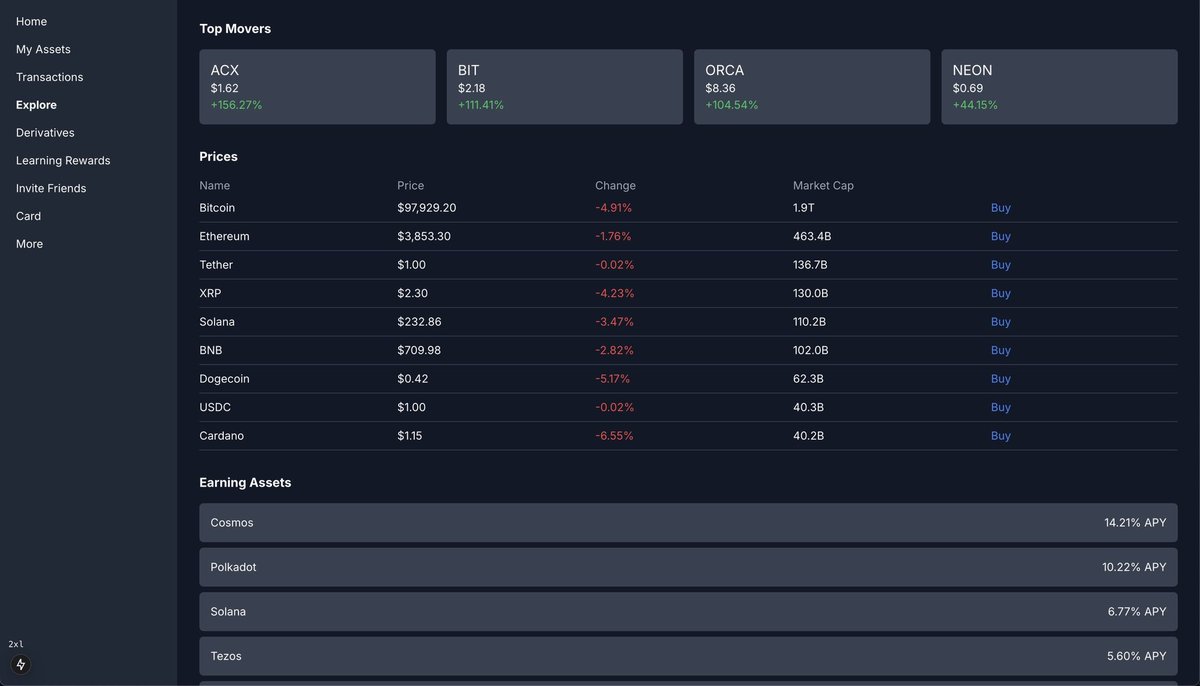
Task: Click the 2xl breakpoint label
Action: point(16,644)
